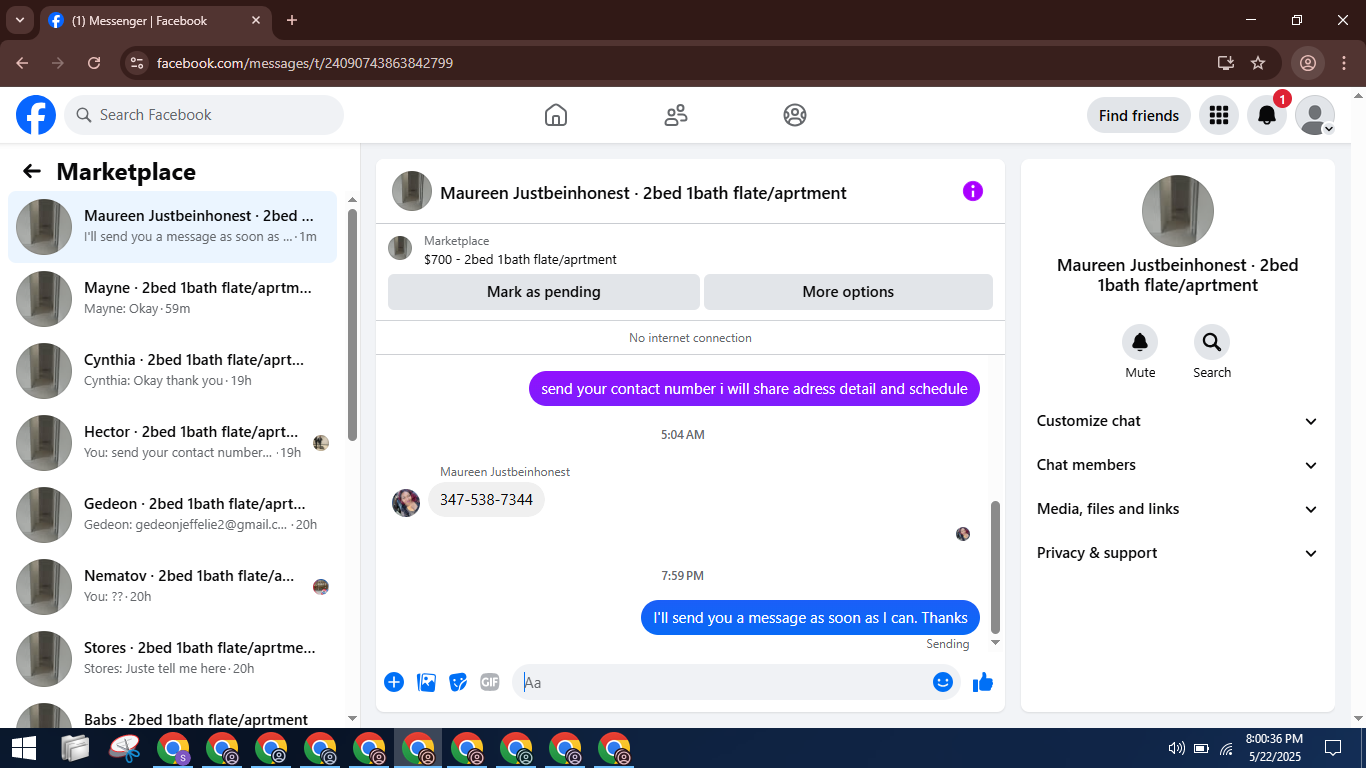Click the chat messages scrollbar thumb

tap(995, 567)
